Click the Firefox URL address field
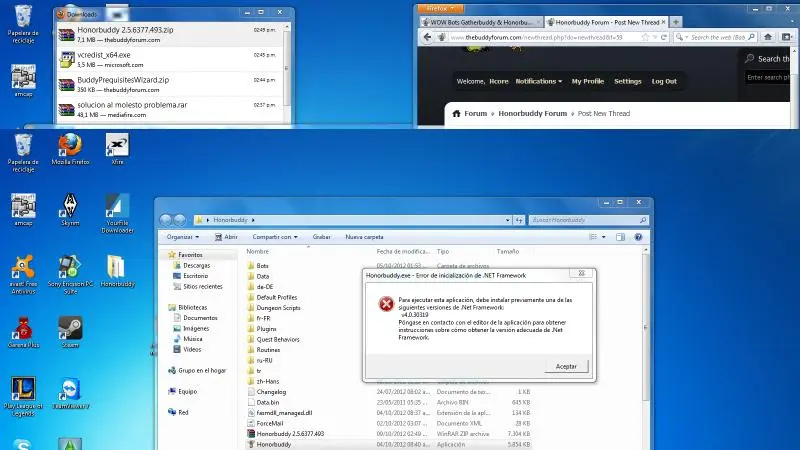This screenshot has height=450, width=800. coord(544,37)
